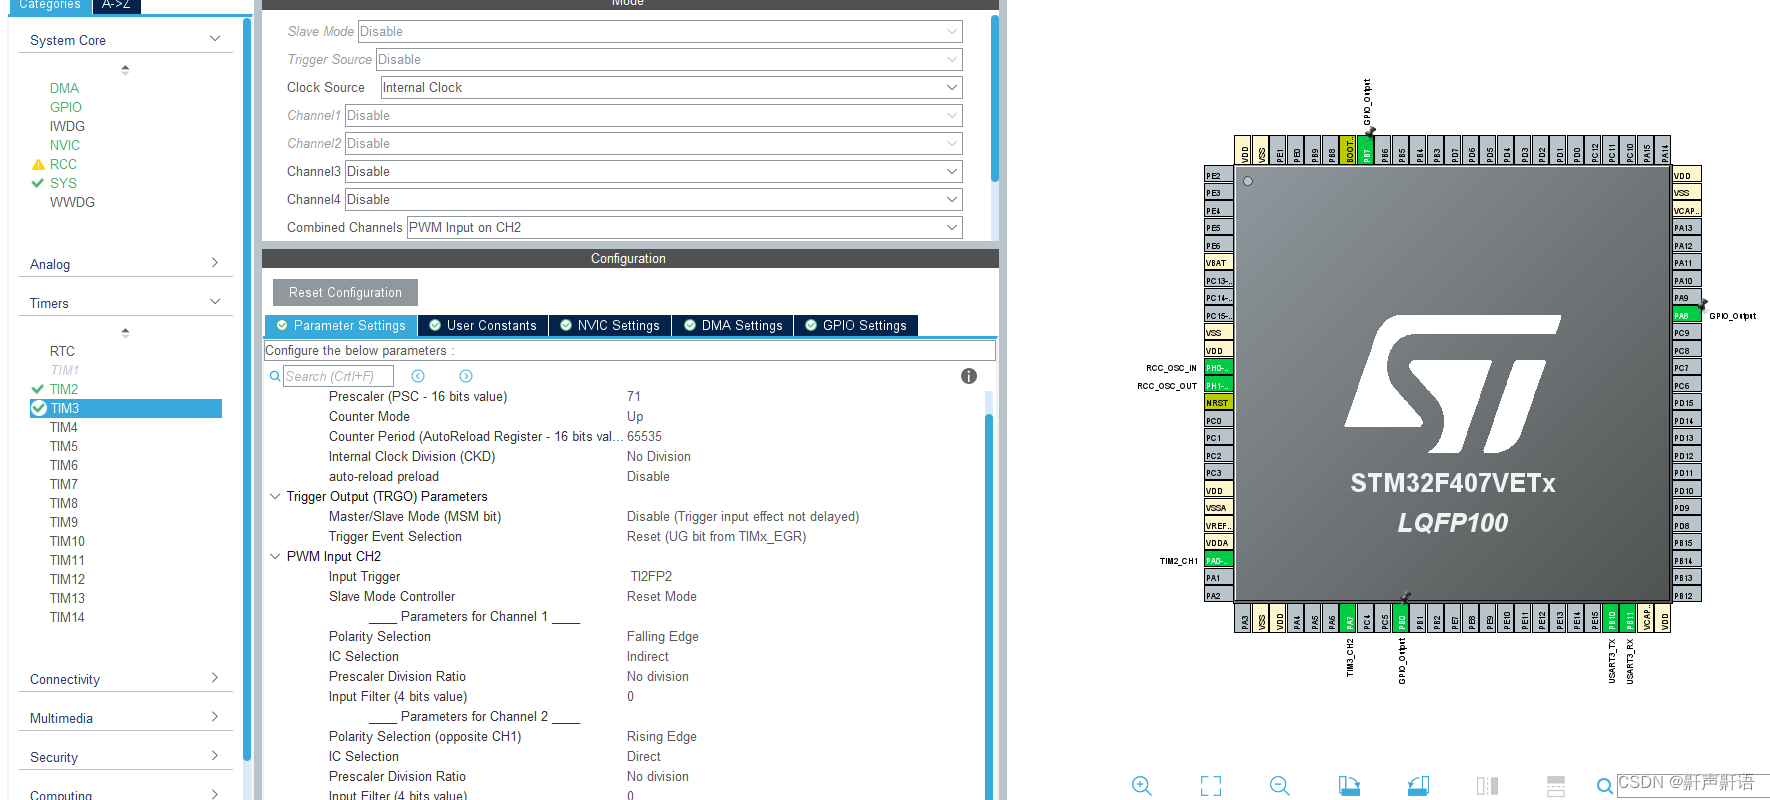Open the GPIO item under System Core
1770x800 pixels.
(x=66, y=107)
